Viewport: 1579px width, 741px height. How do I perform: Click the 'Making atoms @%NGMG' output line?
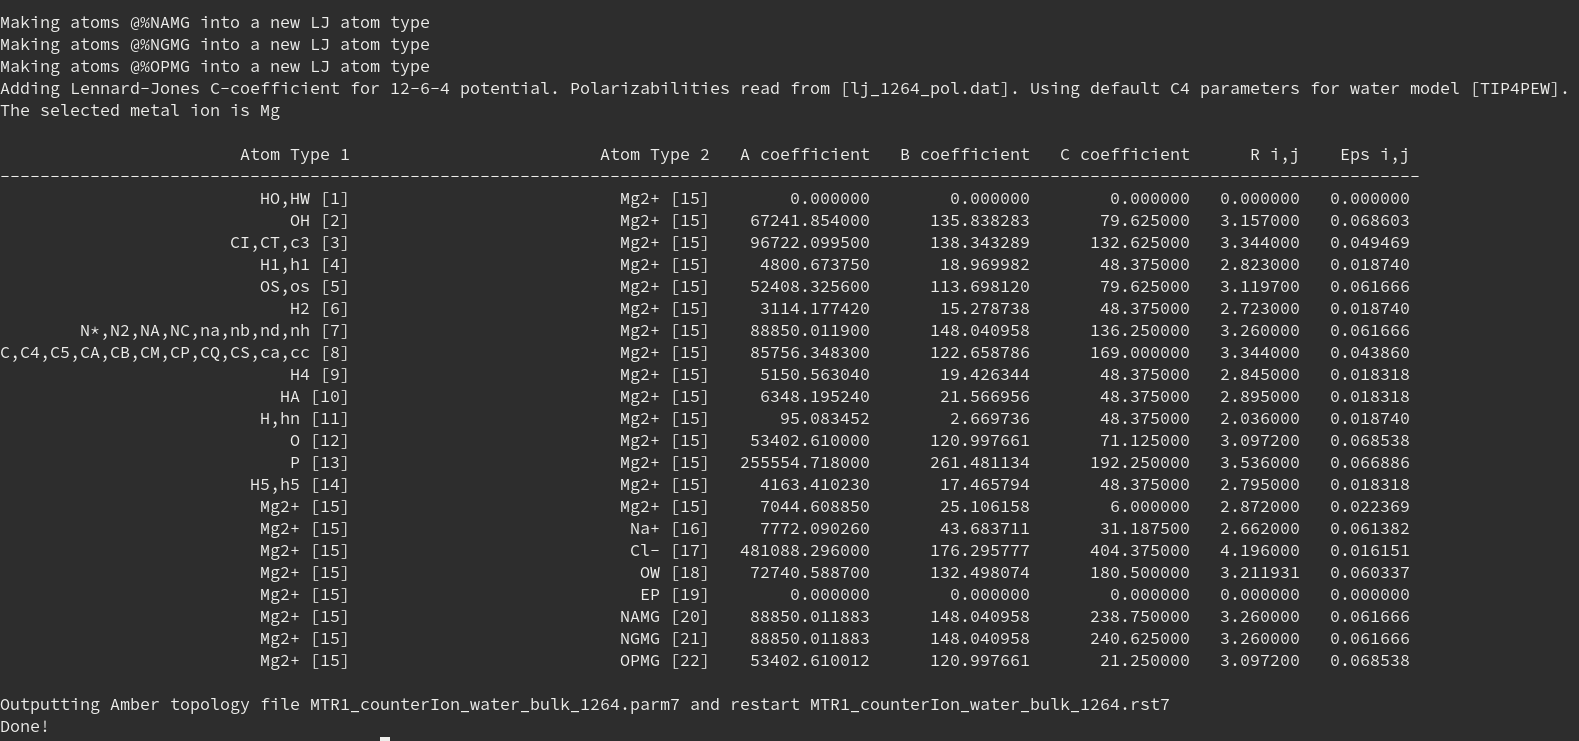point(214,45)
